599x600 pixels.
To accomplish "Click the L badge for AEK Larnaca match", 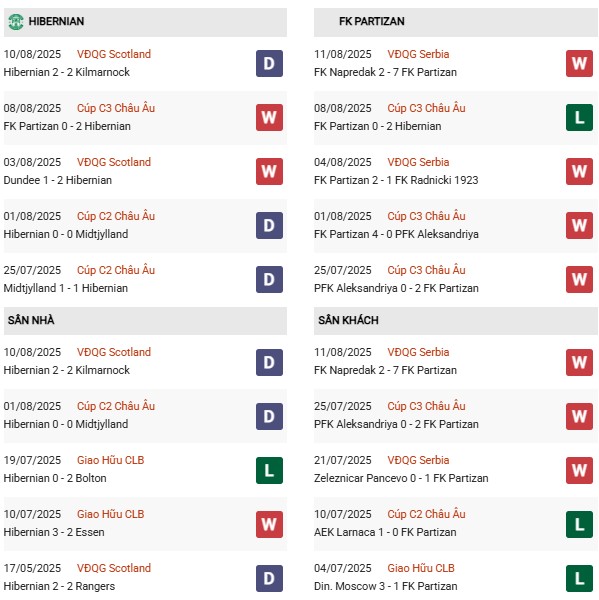I will pos(579,524).
